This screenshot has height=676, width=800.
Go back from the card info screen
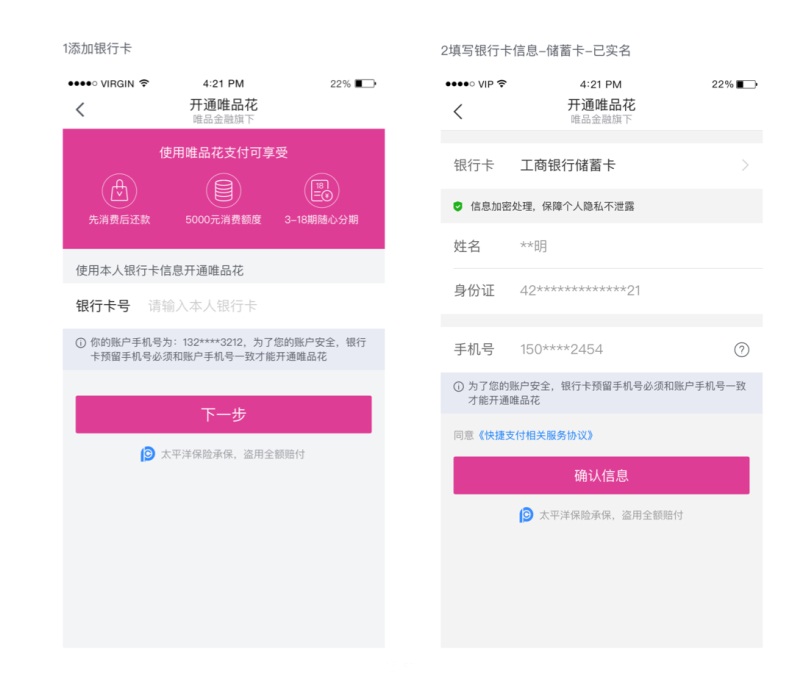(x=458, y=111)
